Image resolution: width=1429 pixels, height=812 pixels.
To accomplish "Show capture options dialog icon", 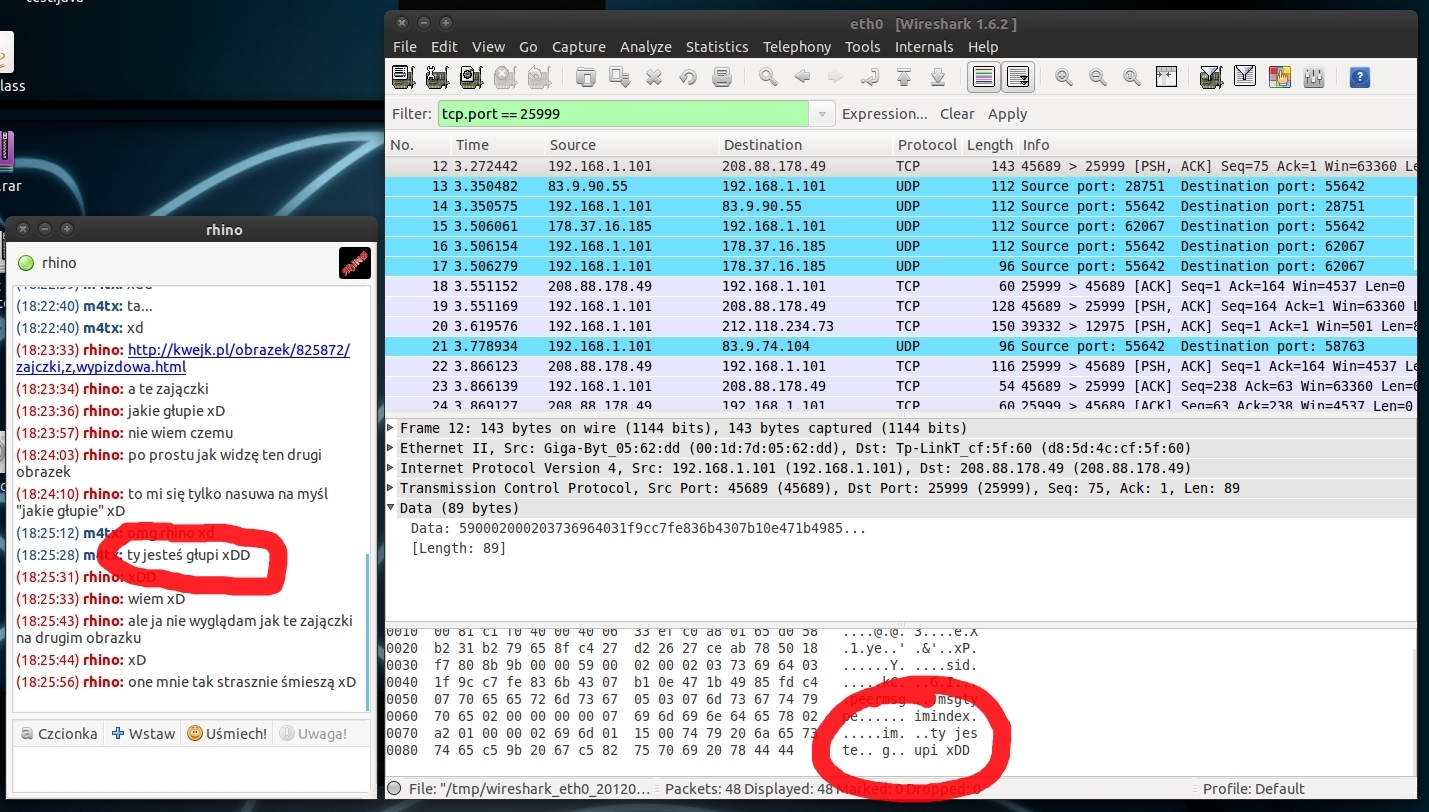I will 437,77.
